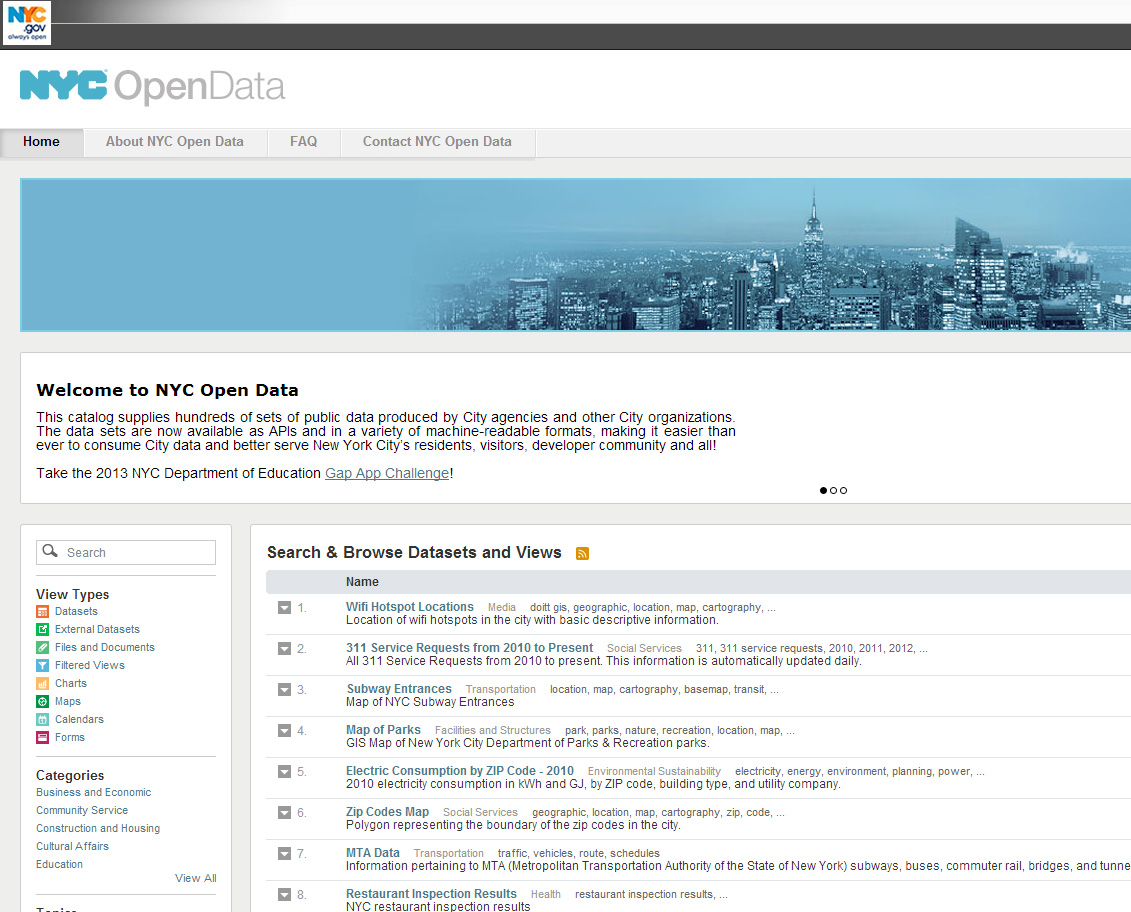Click the External Datasets icon
This screenshot has height=912, width=1131.
(43, 629)
